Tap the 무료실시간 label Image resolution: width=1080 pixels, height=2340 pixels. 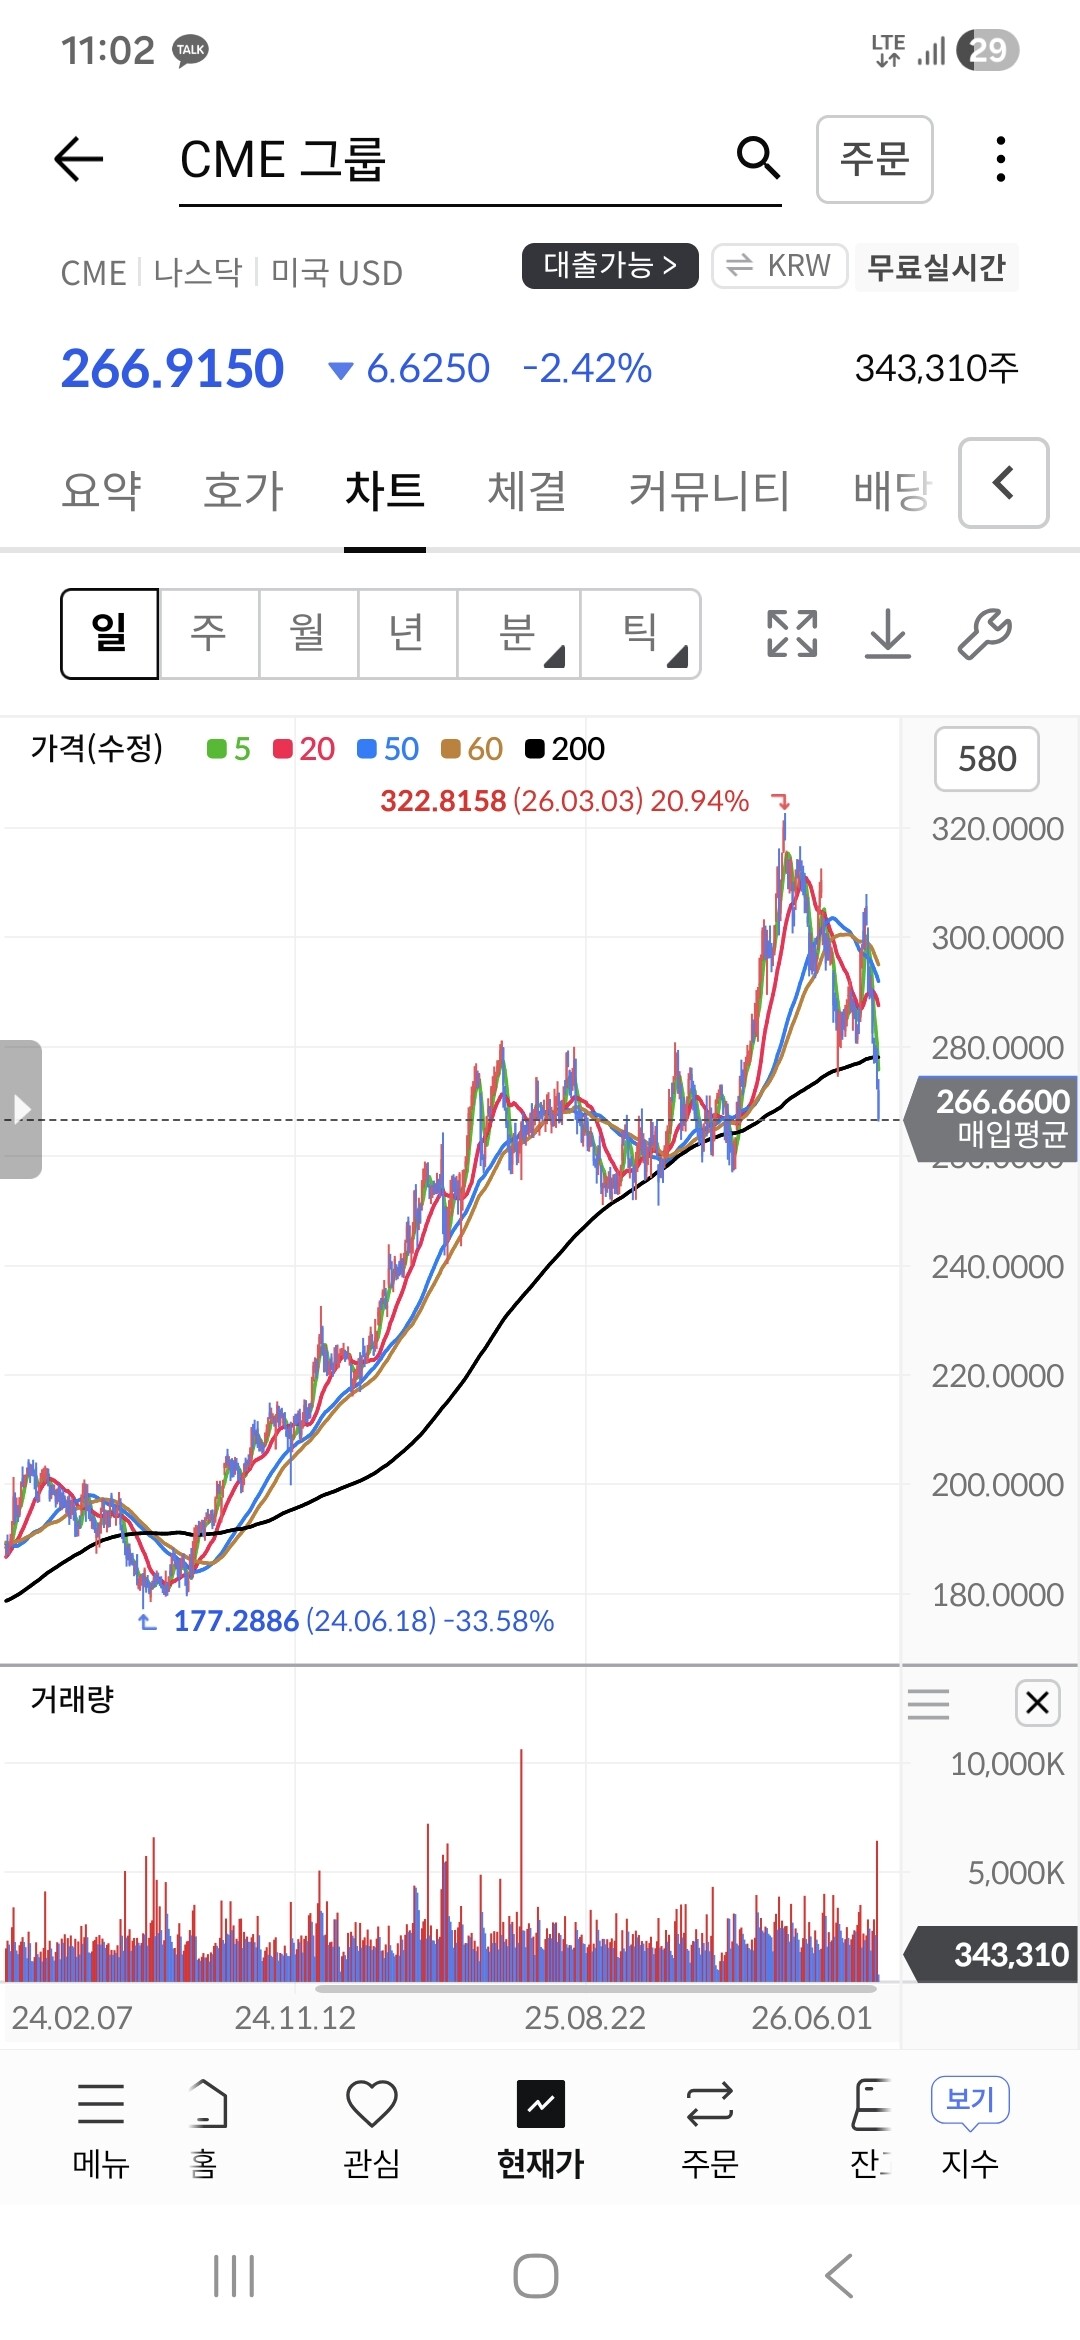pyautogui.click(x=936, y=267)
